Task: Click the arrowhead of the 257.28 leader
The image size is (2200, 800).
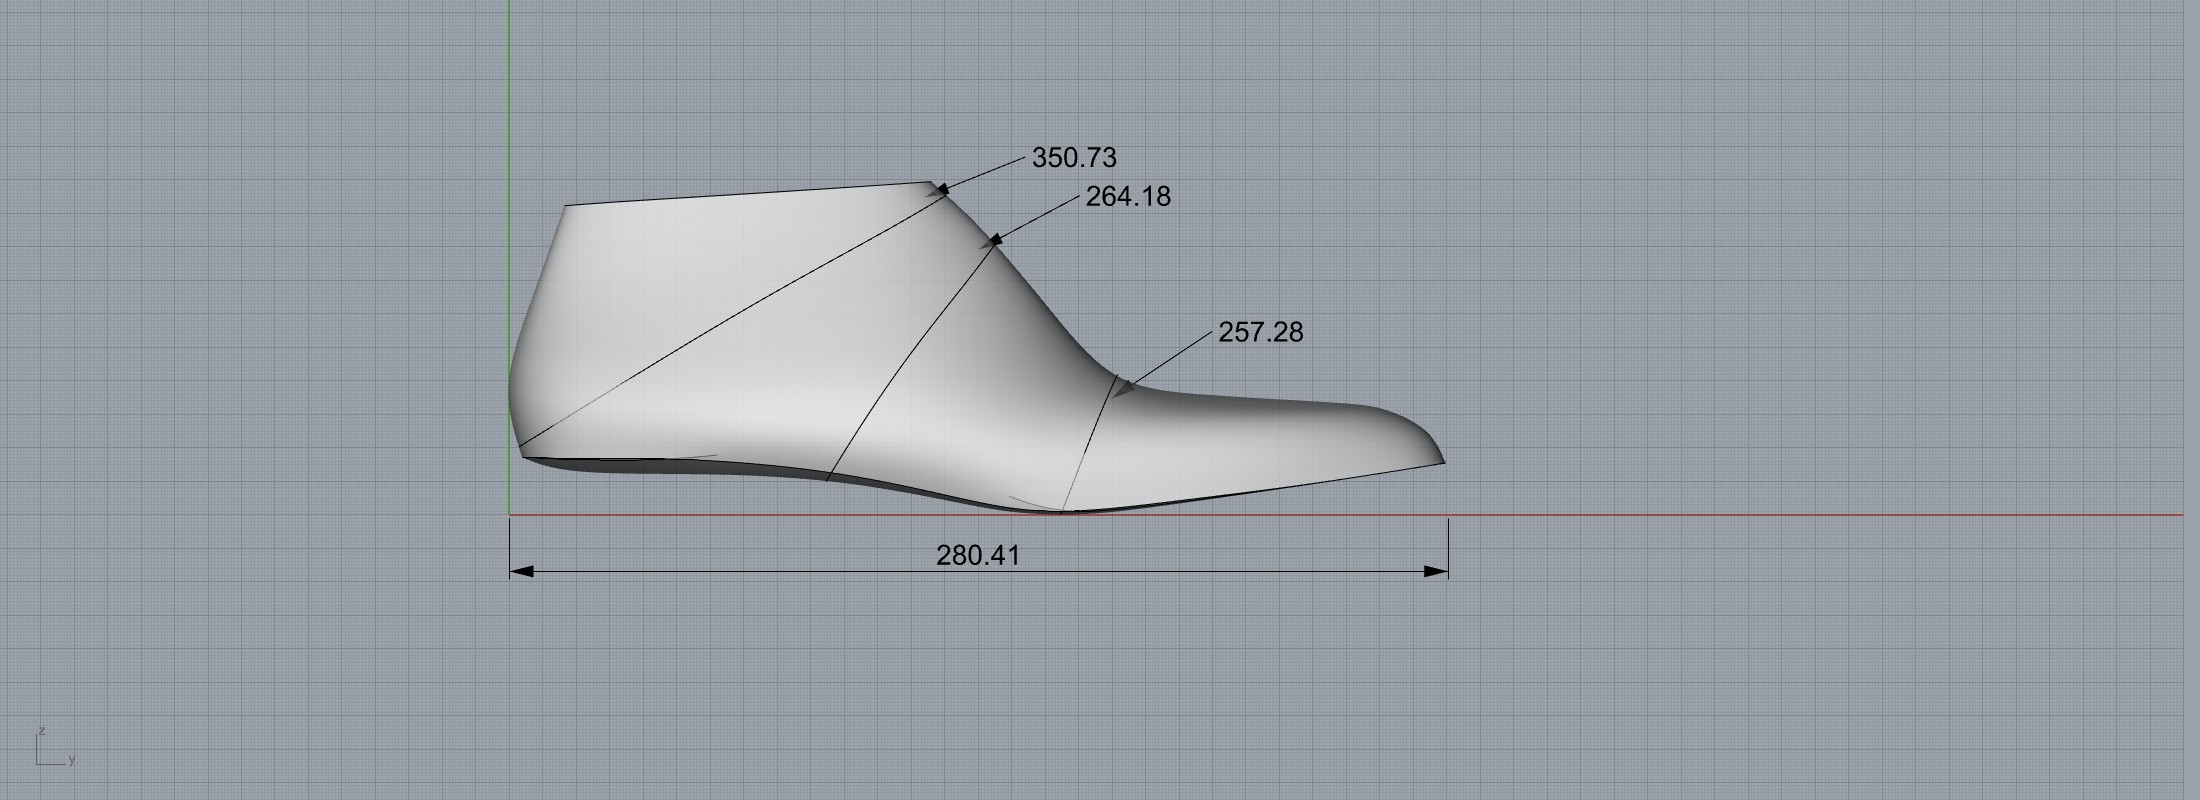Action: (1124, 387)
